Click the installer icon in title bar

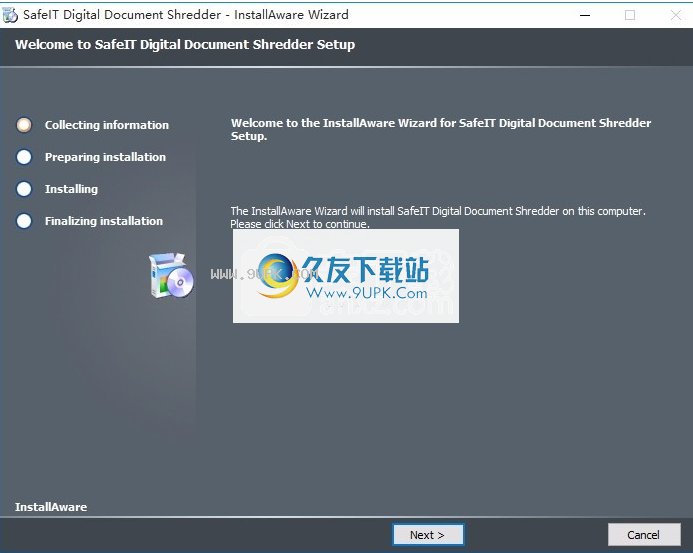pos(10,15)
